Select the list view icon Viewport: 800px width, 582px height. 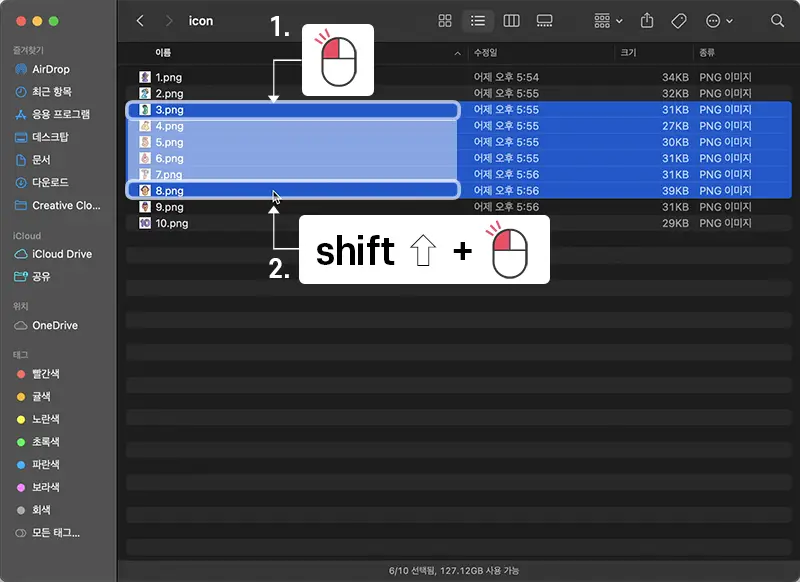[478, 20]
